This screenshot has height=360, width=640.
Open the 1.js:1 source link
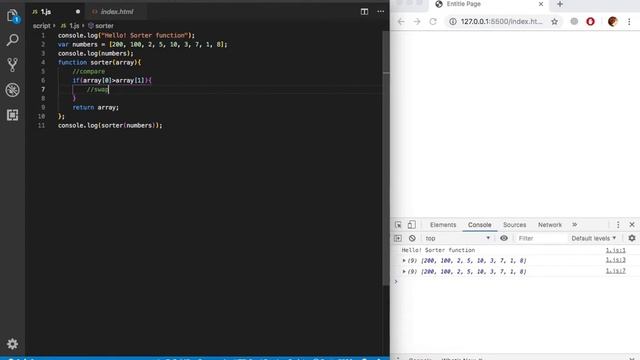616,250
